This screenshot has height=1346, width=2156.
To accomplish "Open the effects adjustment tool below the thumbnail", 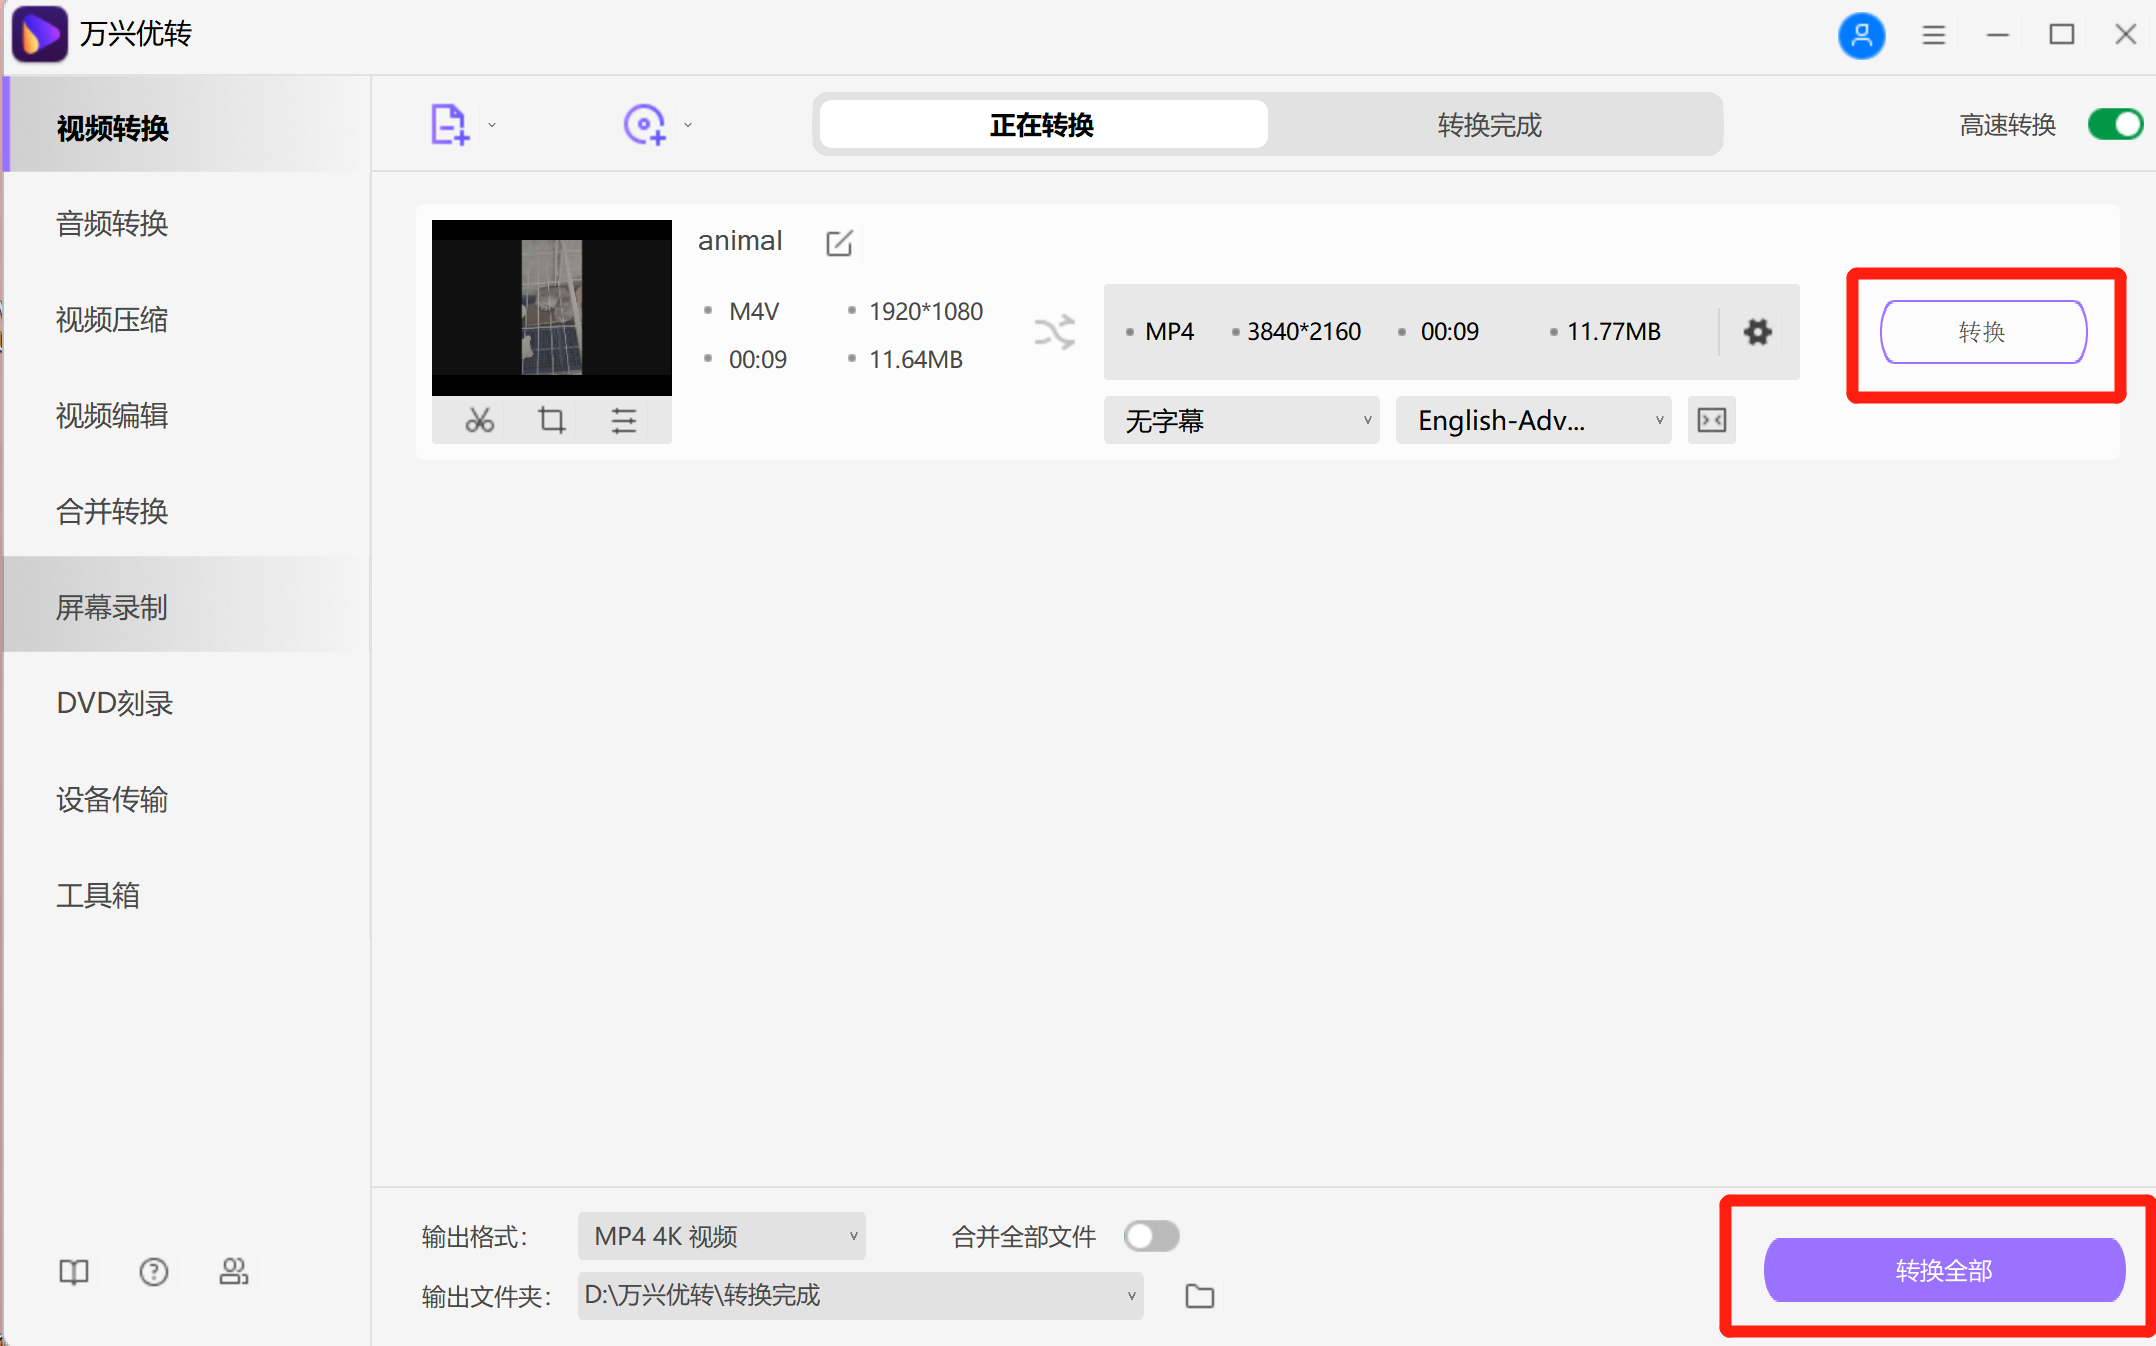I will (625, 420).
